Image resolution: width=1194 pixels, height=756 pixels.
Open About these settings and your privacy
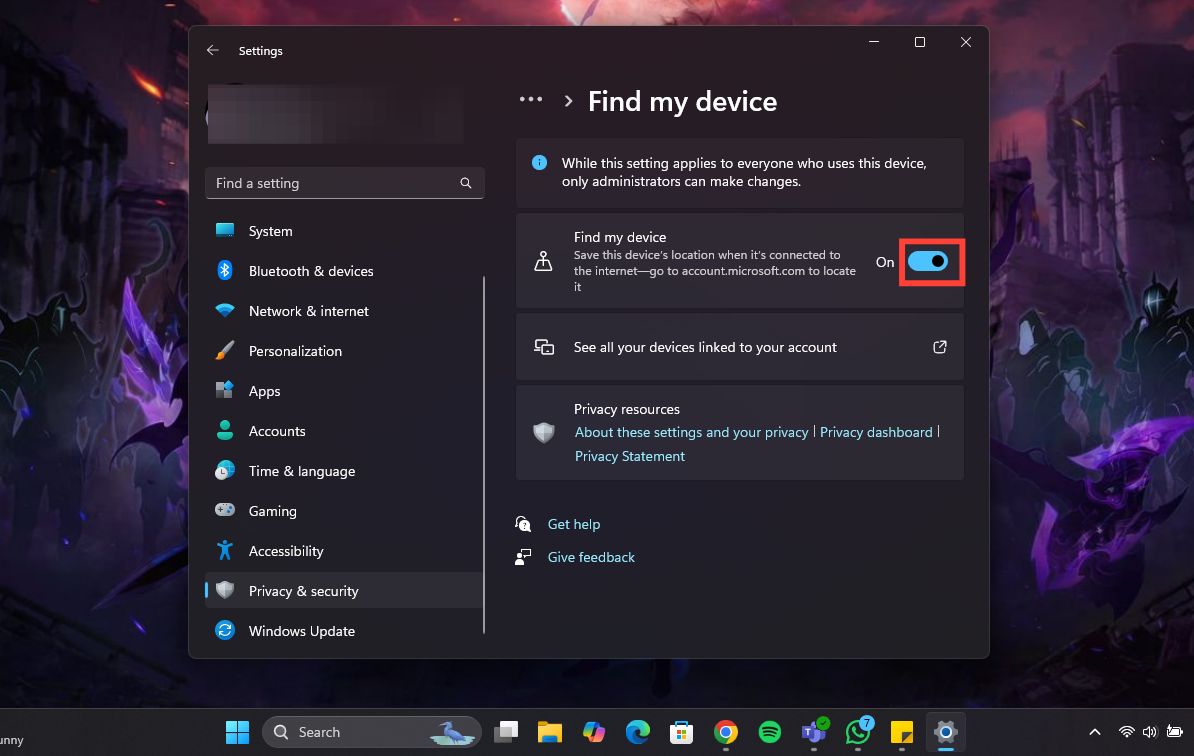pos(691,432)
